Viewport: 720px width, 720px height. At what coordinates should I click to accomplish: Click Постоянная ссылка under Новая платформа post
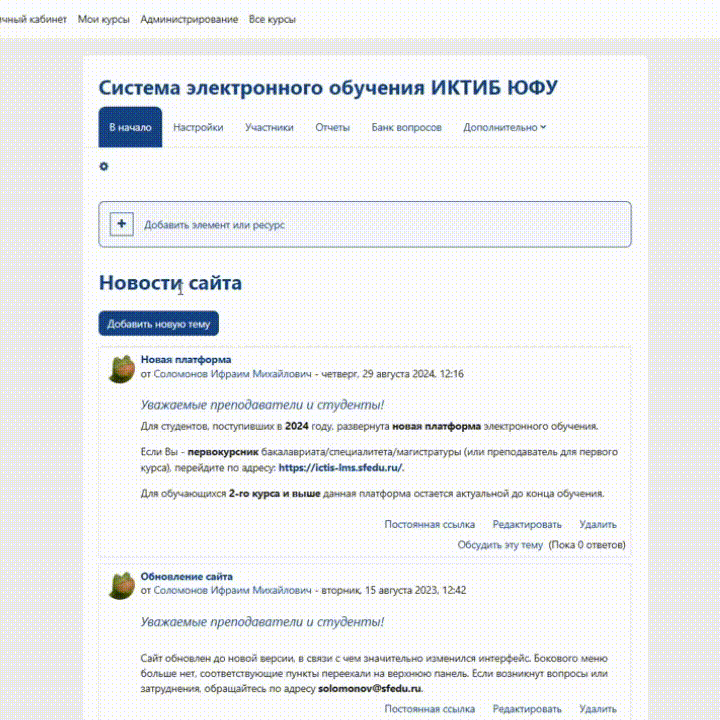pos(430,524)
